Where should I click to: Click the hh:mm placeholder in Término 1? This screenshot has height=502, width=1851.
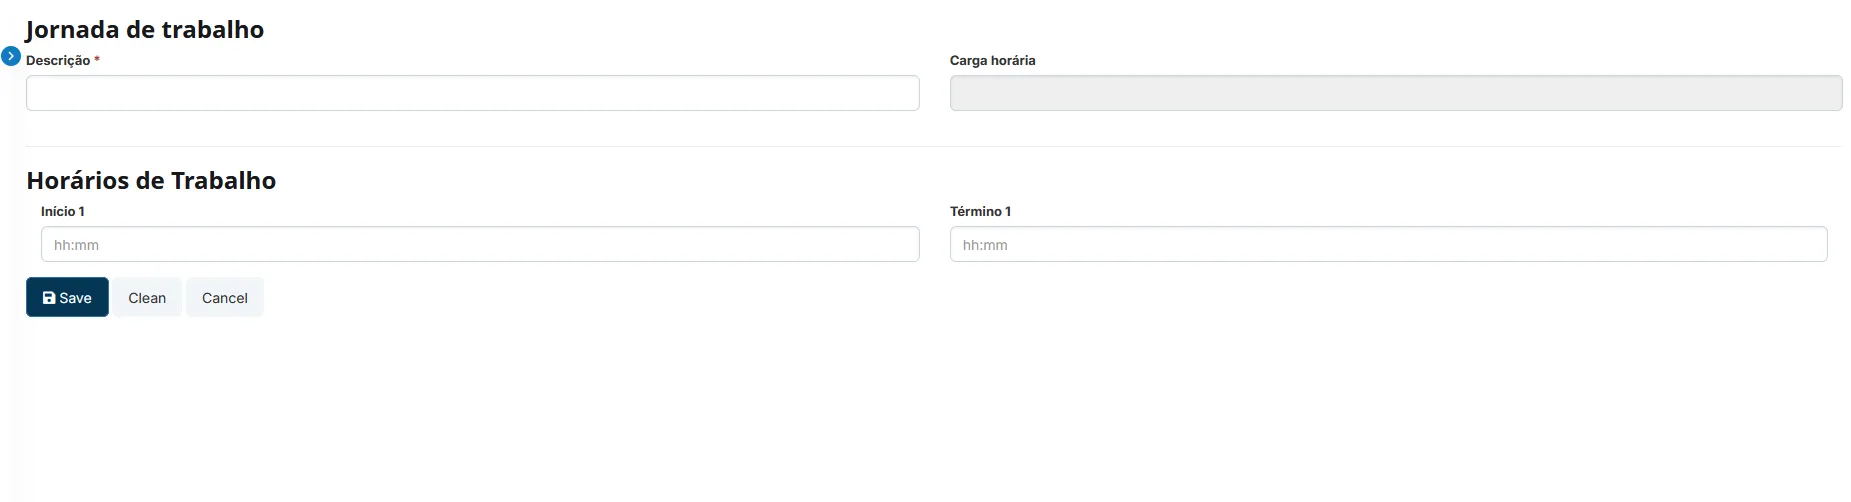click(x=985, y=245)
